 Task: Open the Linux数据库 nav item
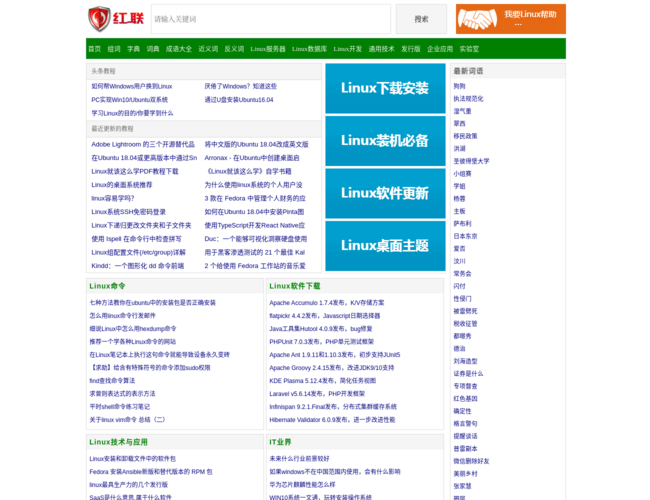coord(309,49)
